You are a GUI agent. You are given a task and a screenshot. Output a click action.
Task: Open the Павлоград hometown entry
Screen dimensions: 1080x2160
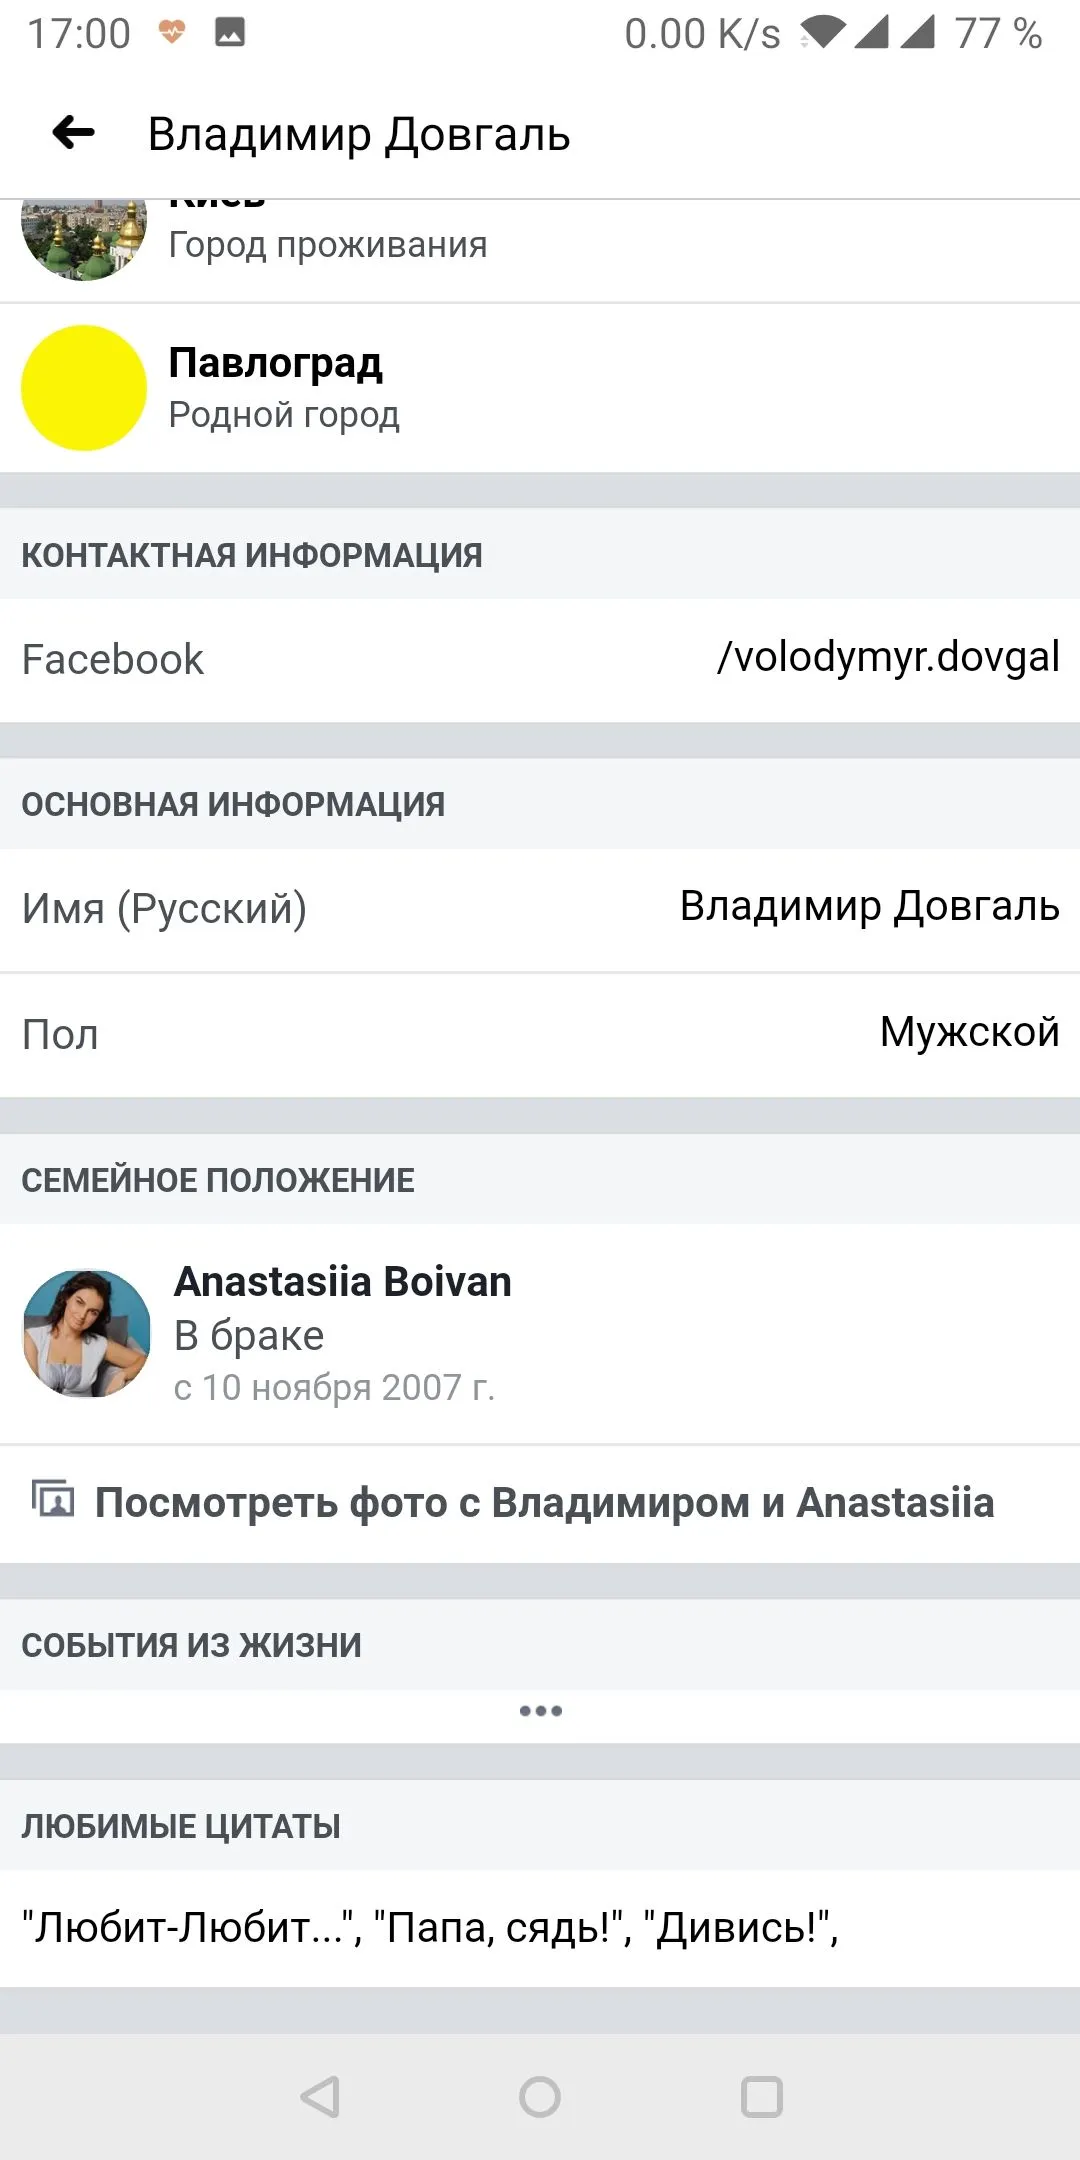coord(276,364)
